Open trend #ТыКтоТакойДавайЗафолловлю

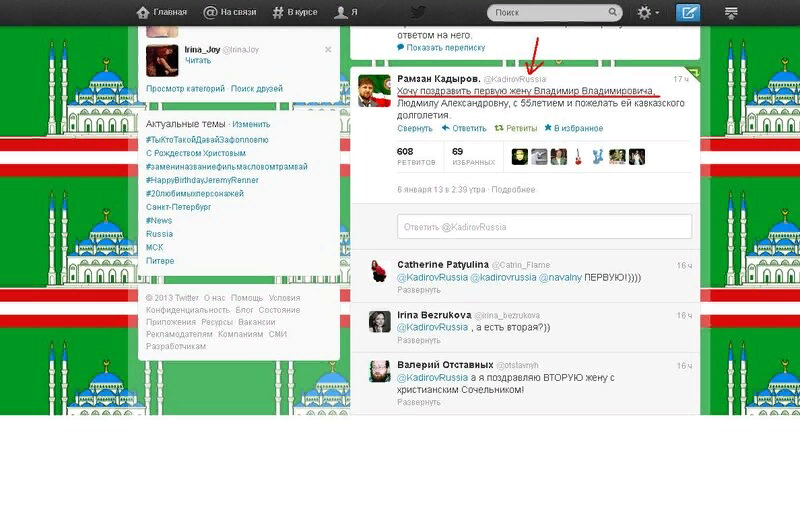pyautogui.click(x=207, y=140)
